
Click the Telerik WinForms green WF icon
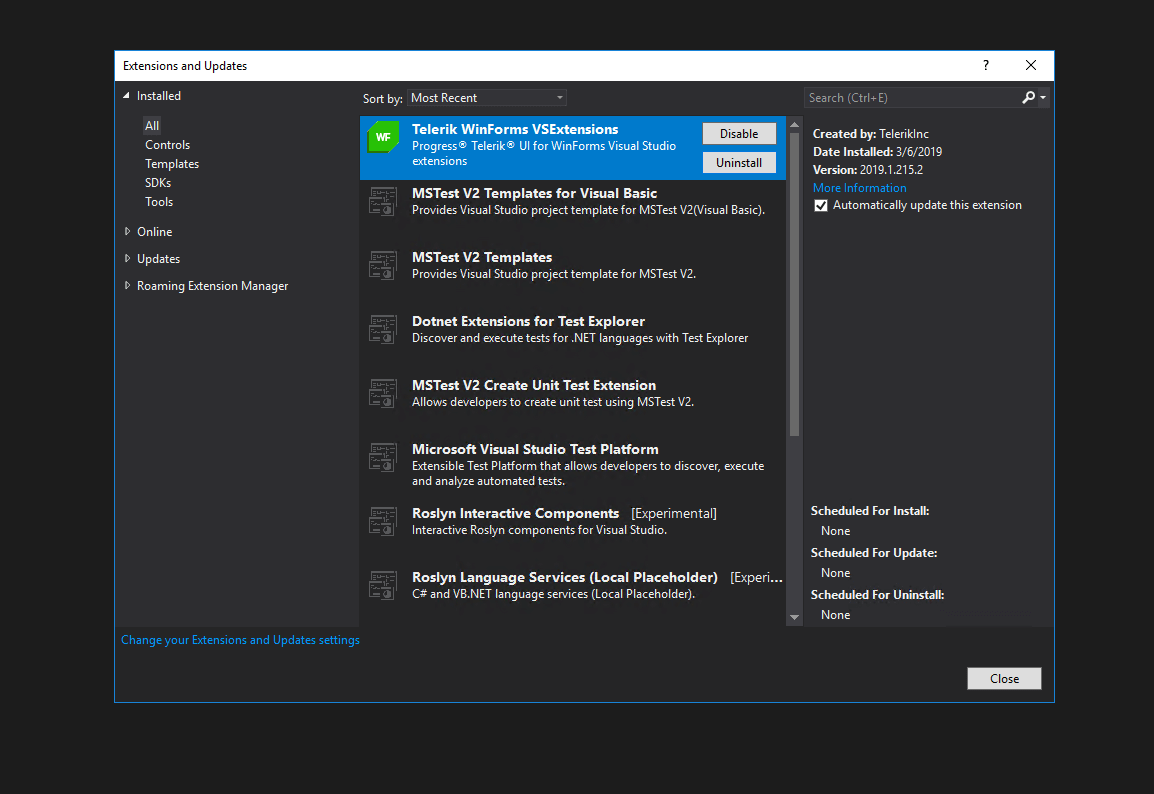tap(383, 137)
